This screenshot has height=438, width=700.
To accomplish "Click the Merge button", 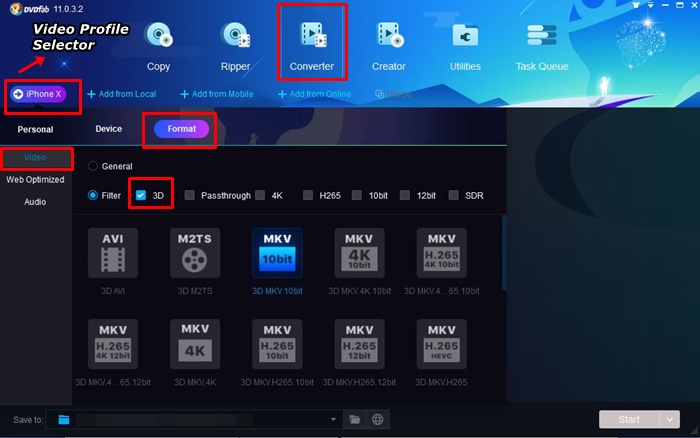I will [x=393, y=94].
